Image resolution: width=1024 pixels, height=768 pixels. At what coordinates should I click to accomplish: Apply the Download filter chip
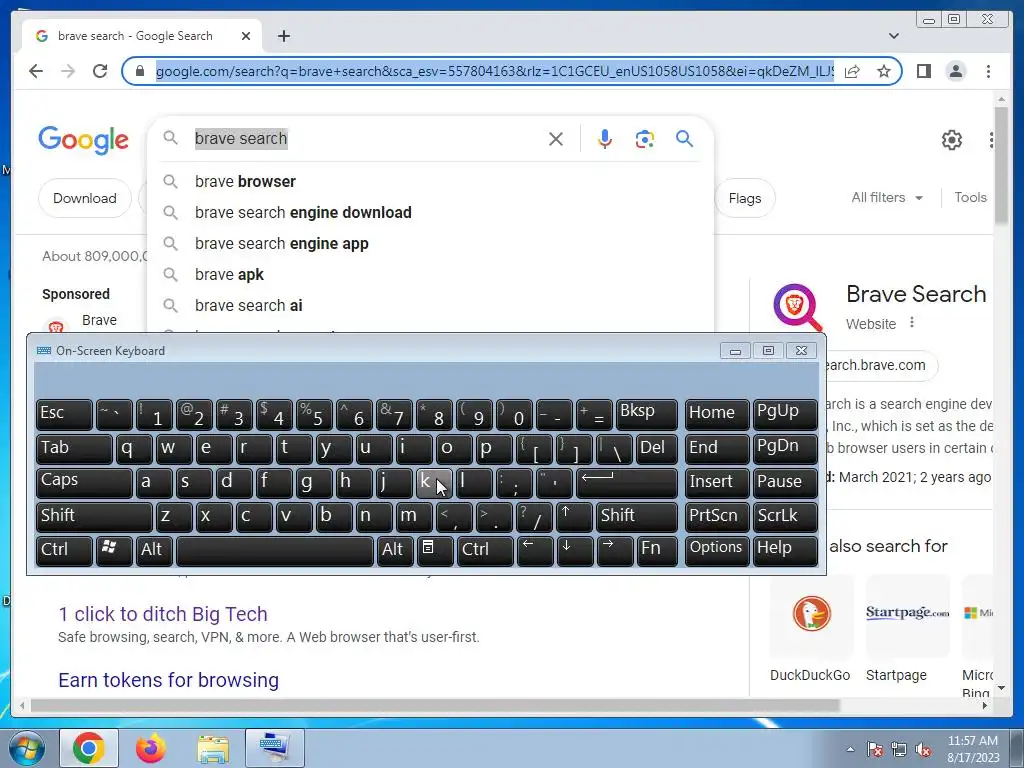point(85,198)
